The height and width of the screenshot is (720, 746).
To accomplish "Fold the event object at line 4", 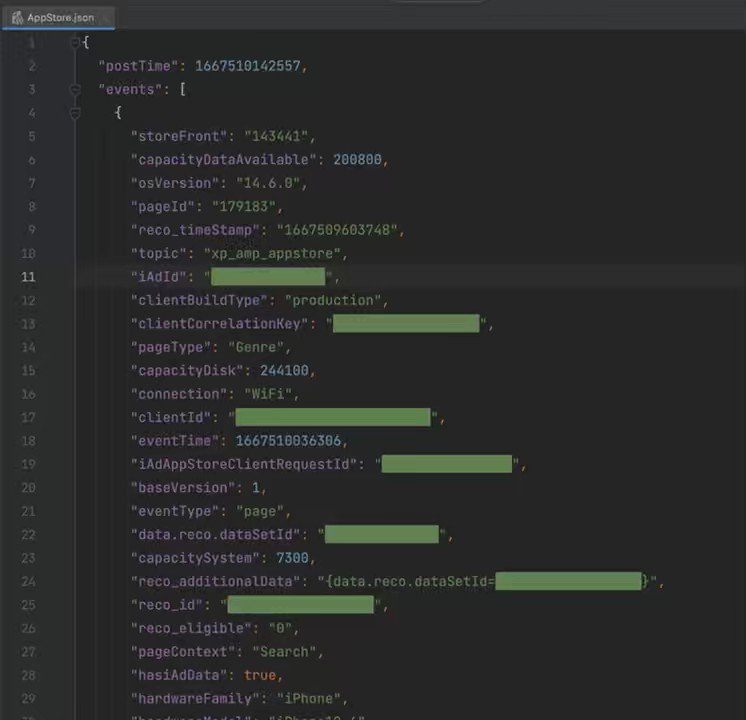I will pos(75,113).
